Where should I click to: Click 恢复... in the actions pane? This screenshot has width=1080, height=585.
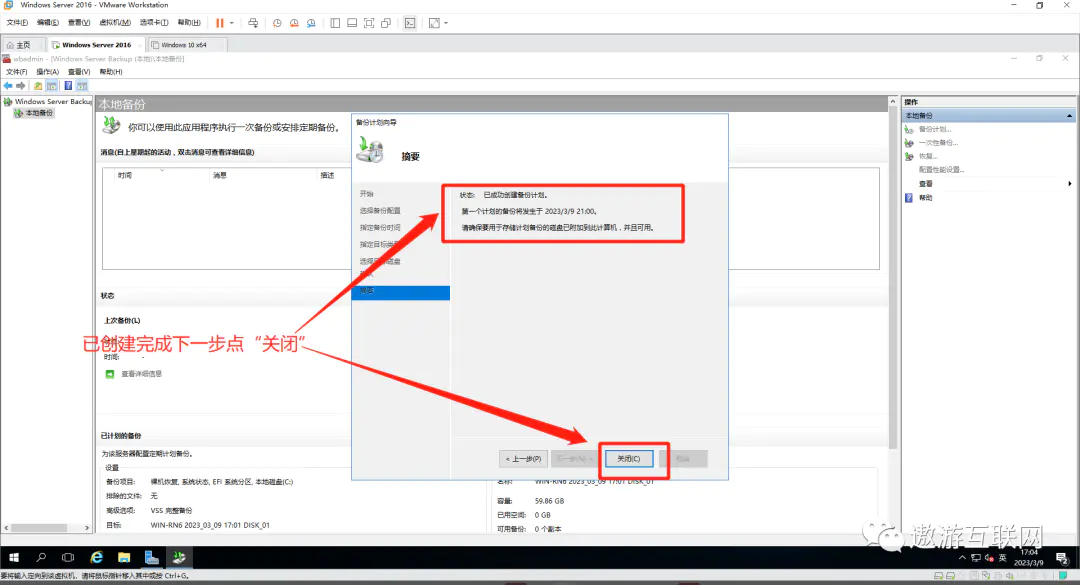click(928, 156)
